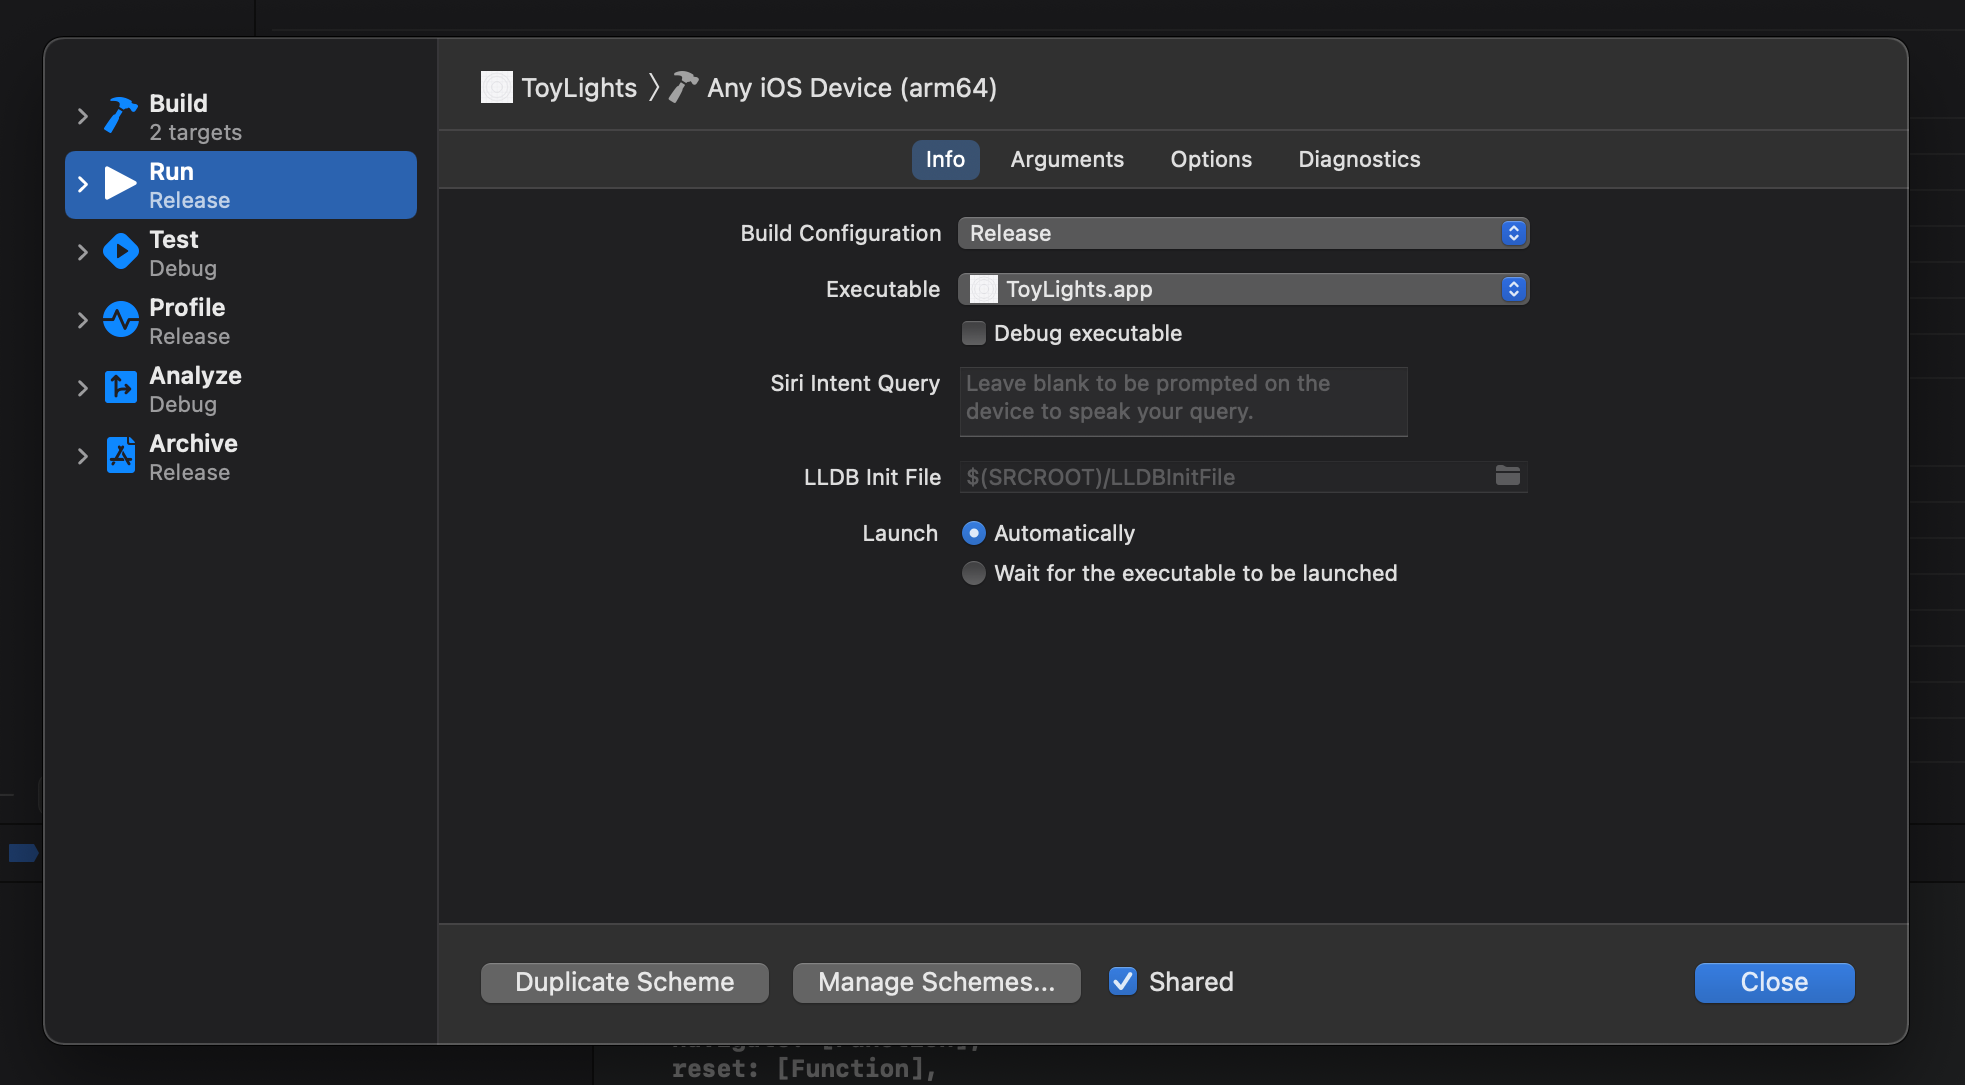Image resolution: width=1965 pixels, height=1085 pixels.
Task: Open the Executable ToyLights.app dropdown
Action: coord(1243,289)
